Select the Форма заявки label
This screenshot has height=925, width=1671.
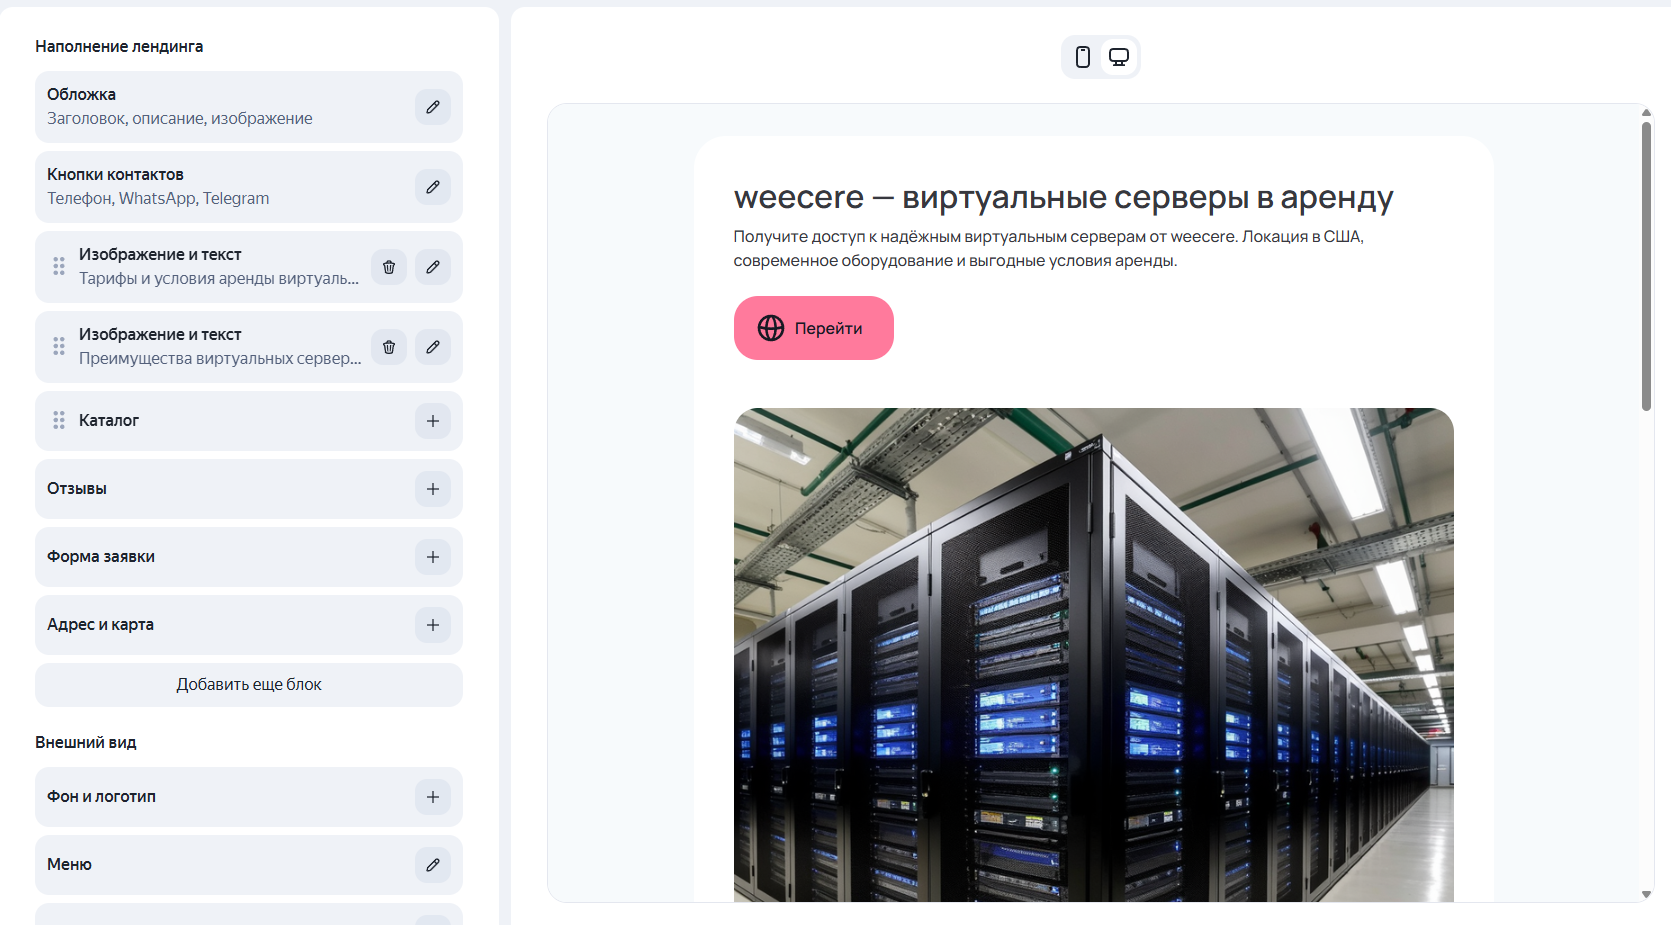coord(101,557)
